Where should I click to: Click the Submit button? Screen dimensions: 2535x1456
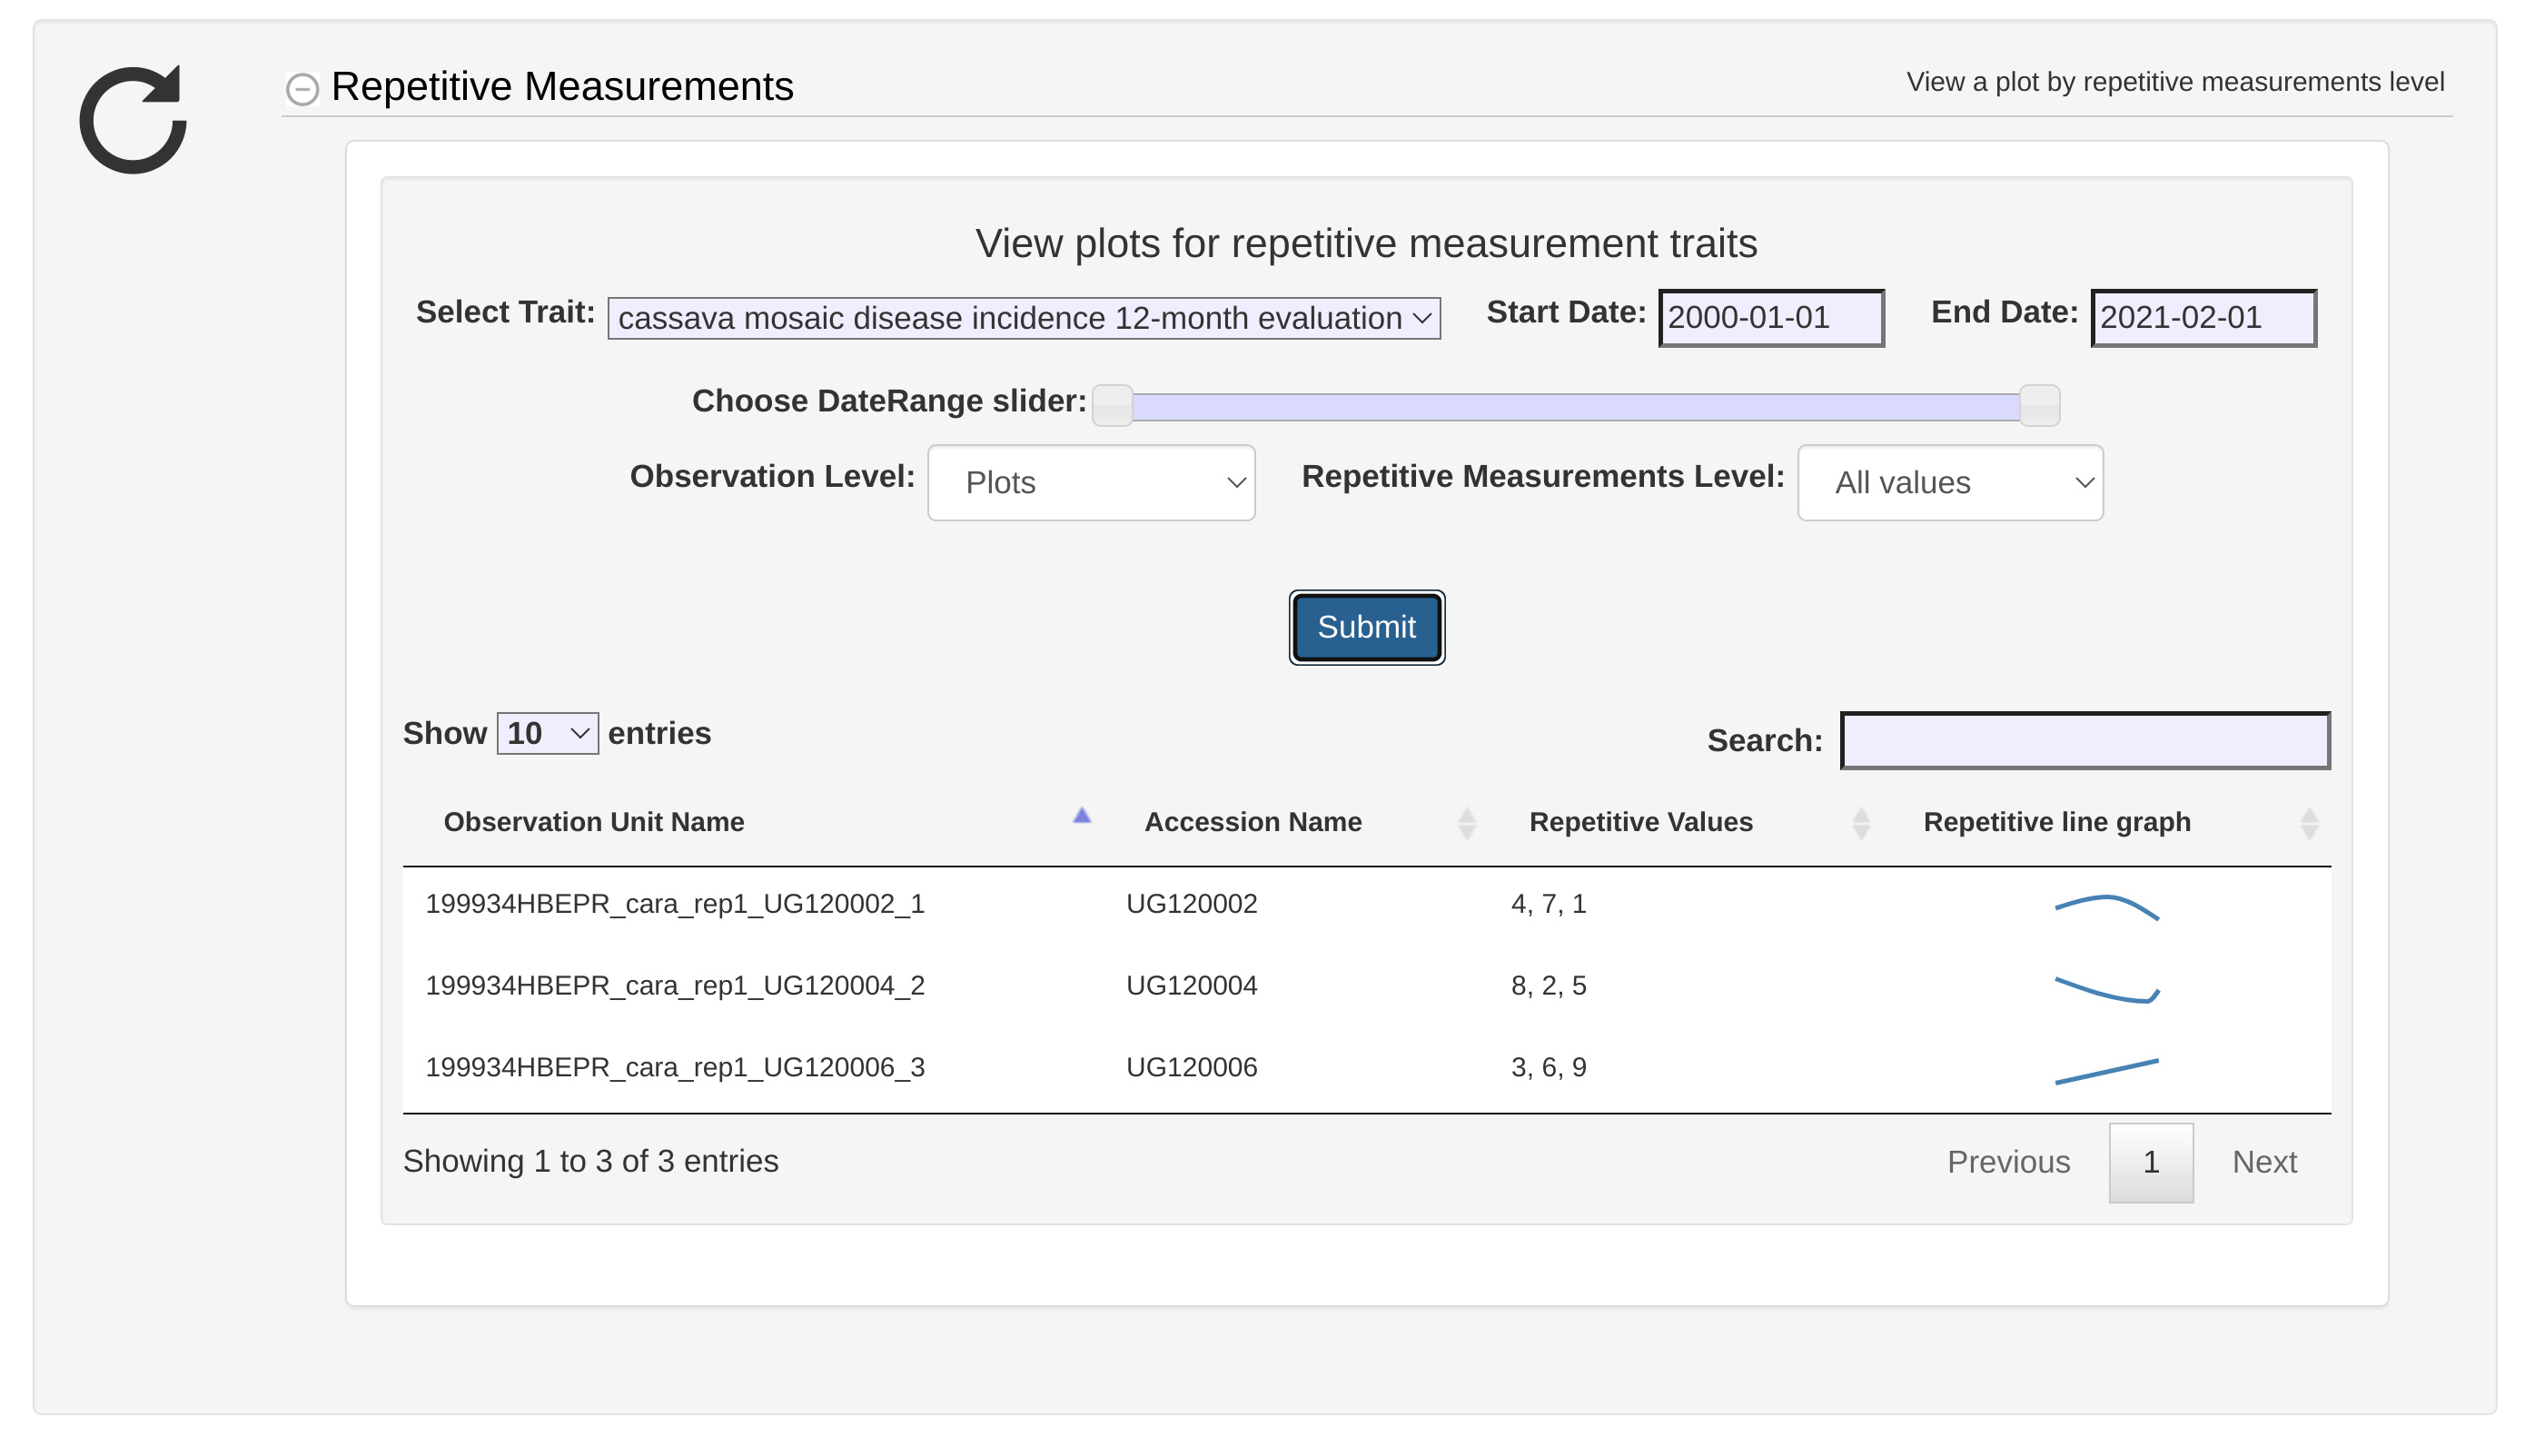click(1366, 627)
